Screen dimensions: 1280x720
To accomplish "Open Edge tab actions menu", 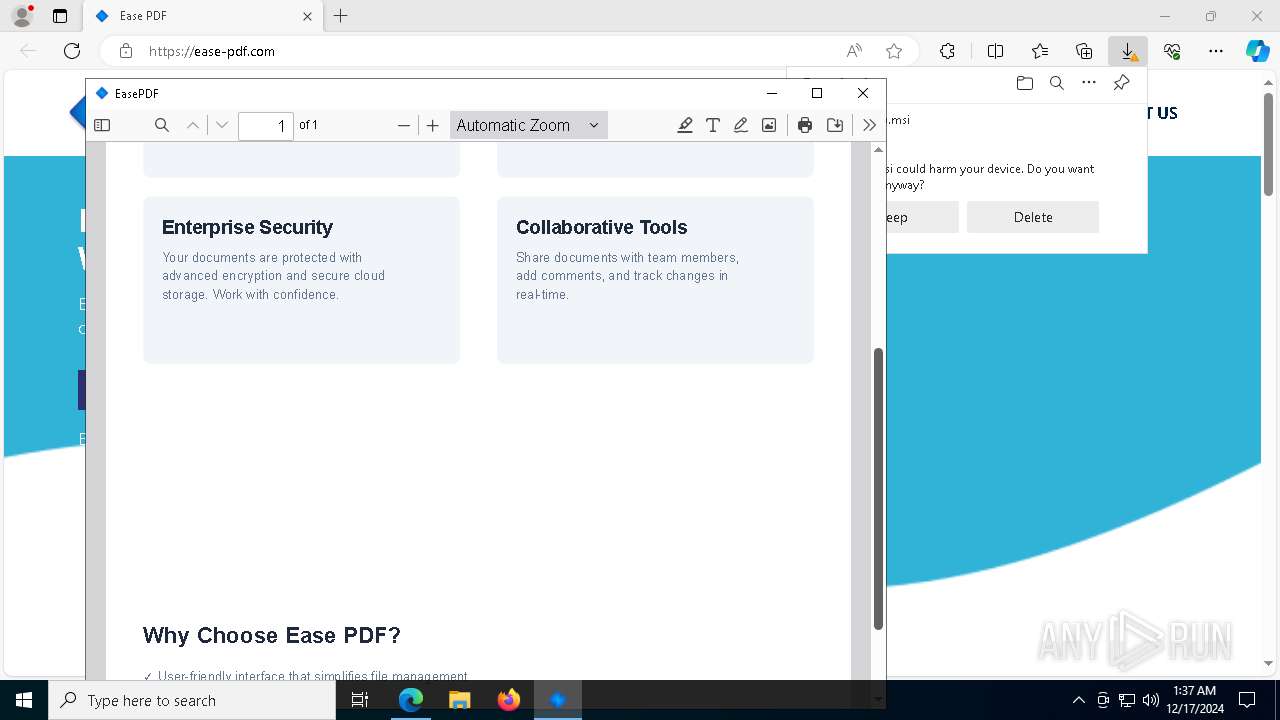I will (60, 16).
